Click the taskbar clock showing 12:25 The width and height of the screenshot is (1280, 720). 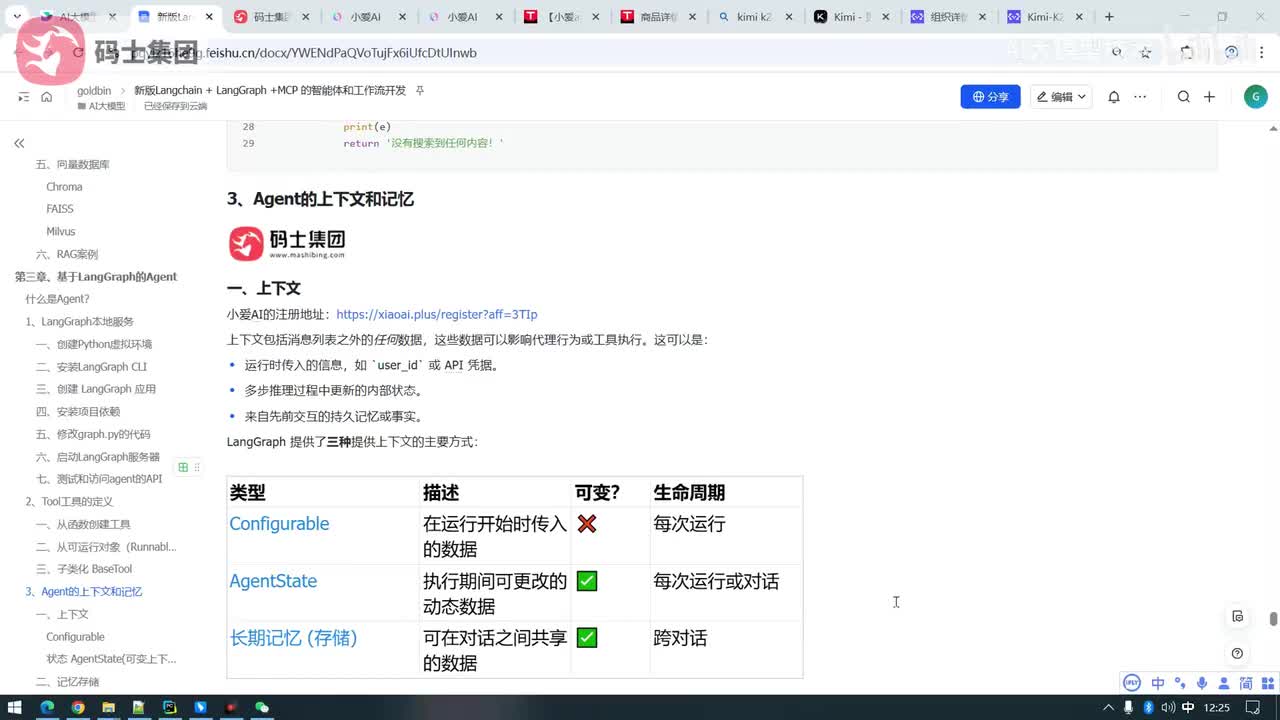tap(1218, 708)
